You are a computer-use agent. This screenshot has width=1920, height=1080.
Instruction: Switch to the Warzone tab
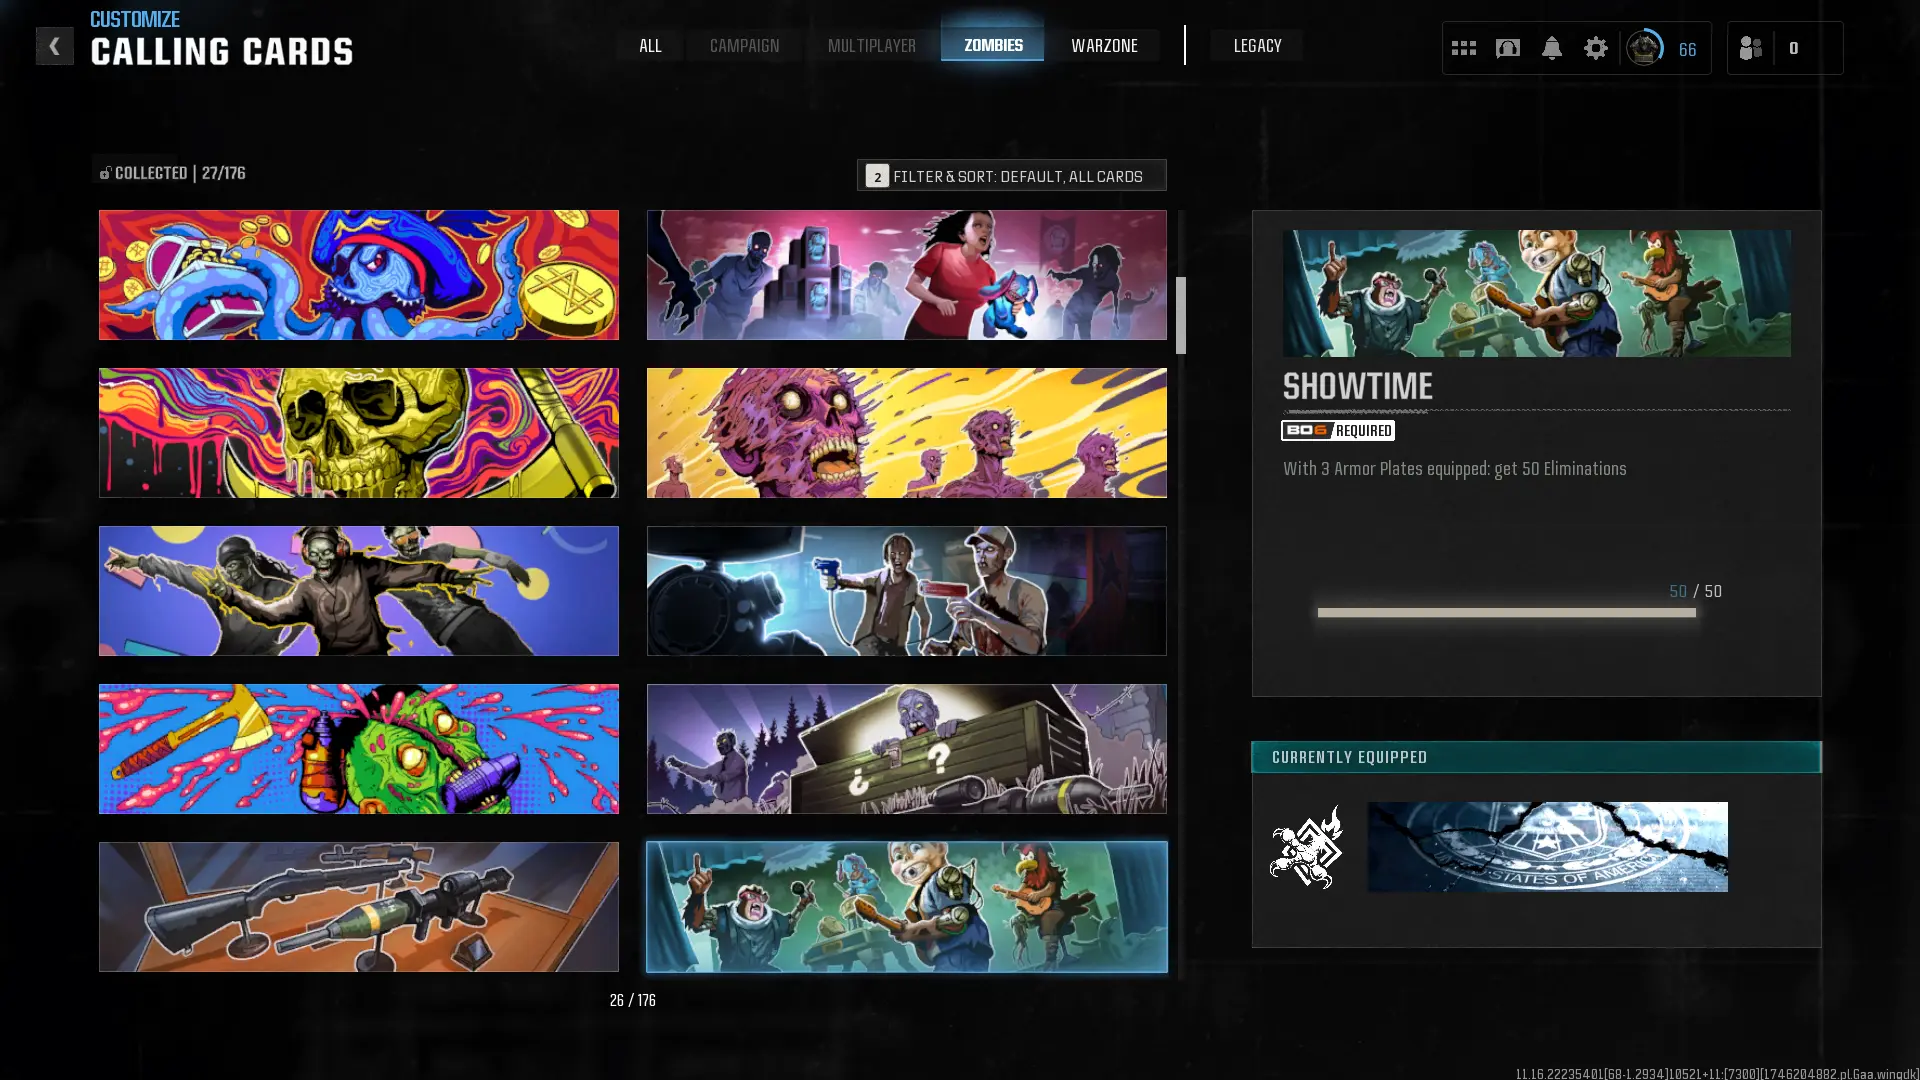point(1104,46)
